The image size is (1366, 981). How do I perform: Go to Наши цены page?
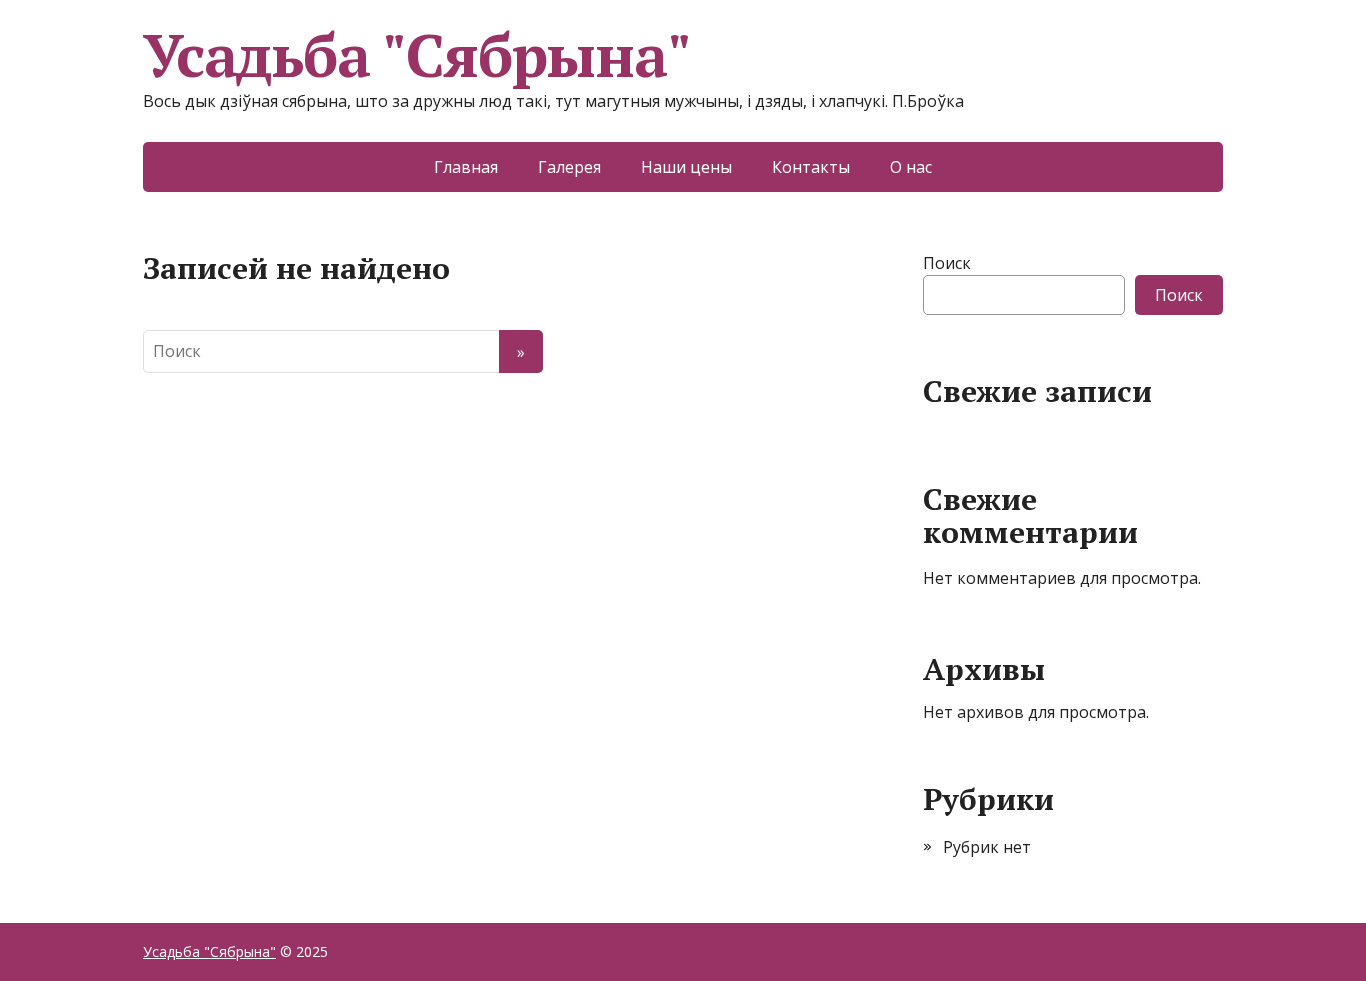click(686, 167)
